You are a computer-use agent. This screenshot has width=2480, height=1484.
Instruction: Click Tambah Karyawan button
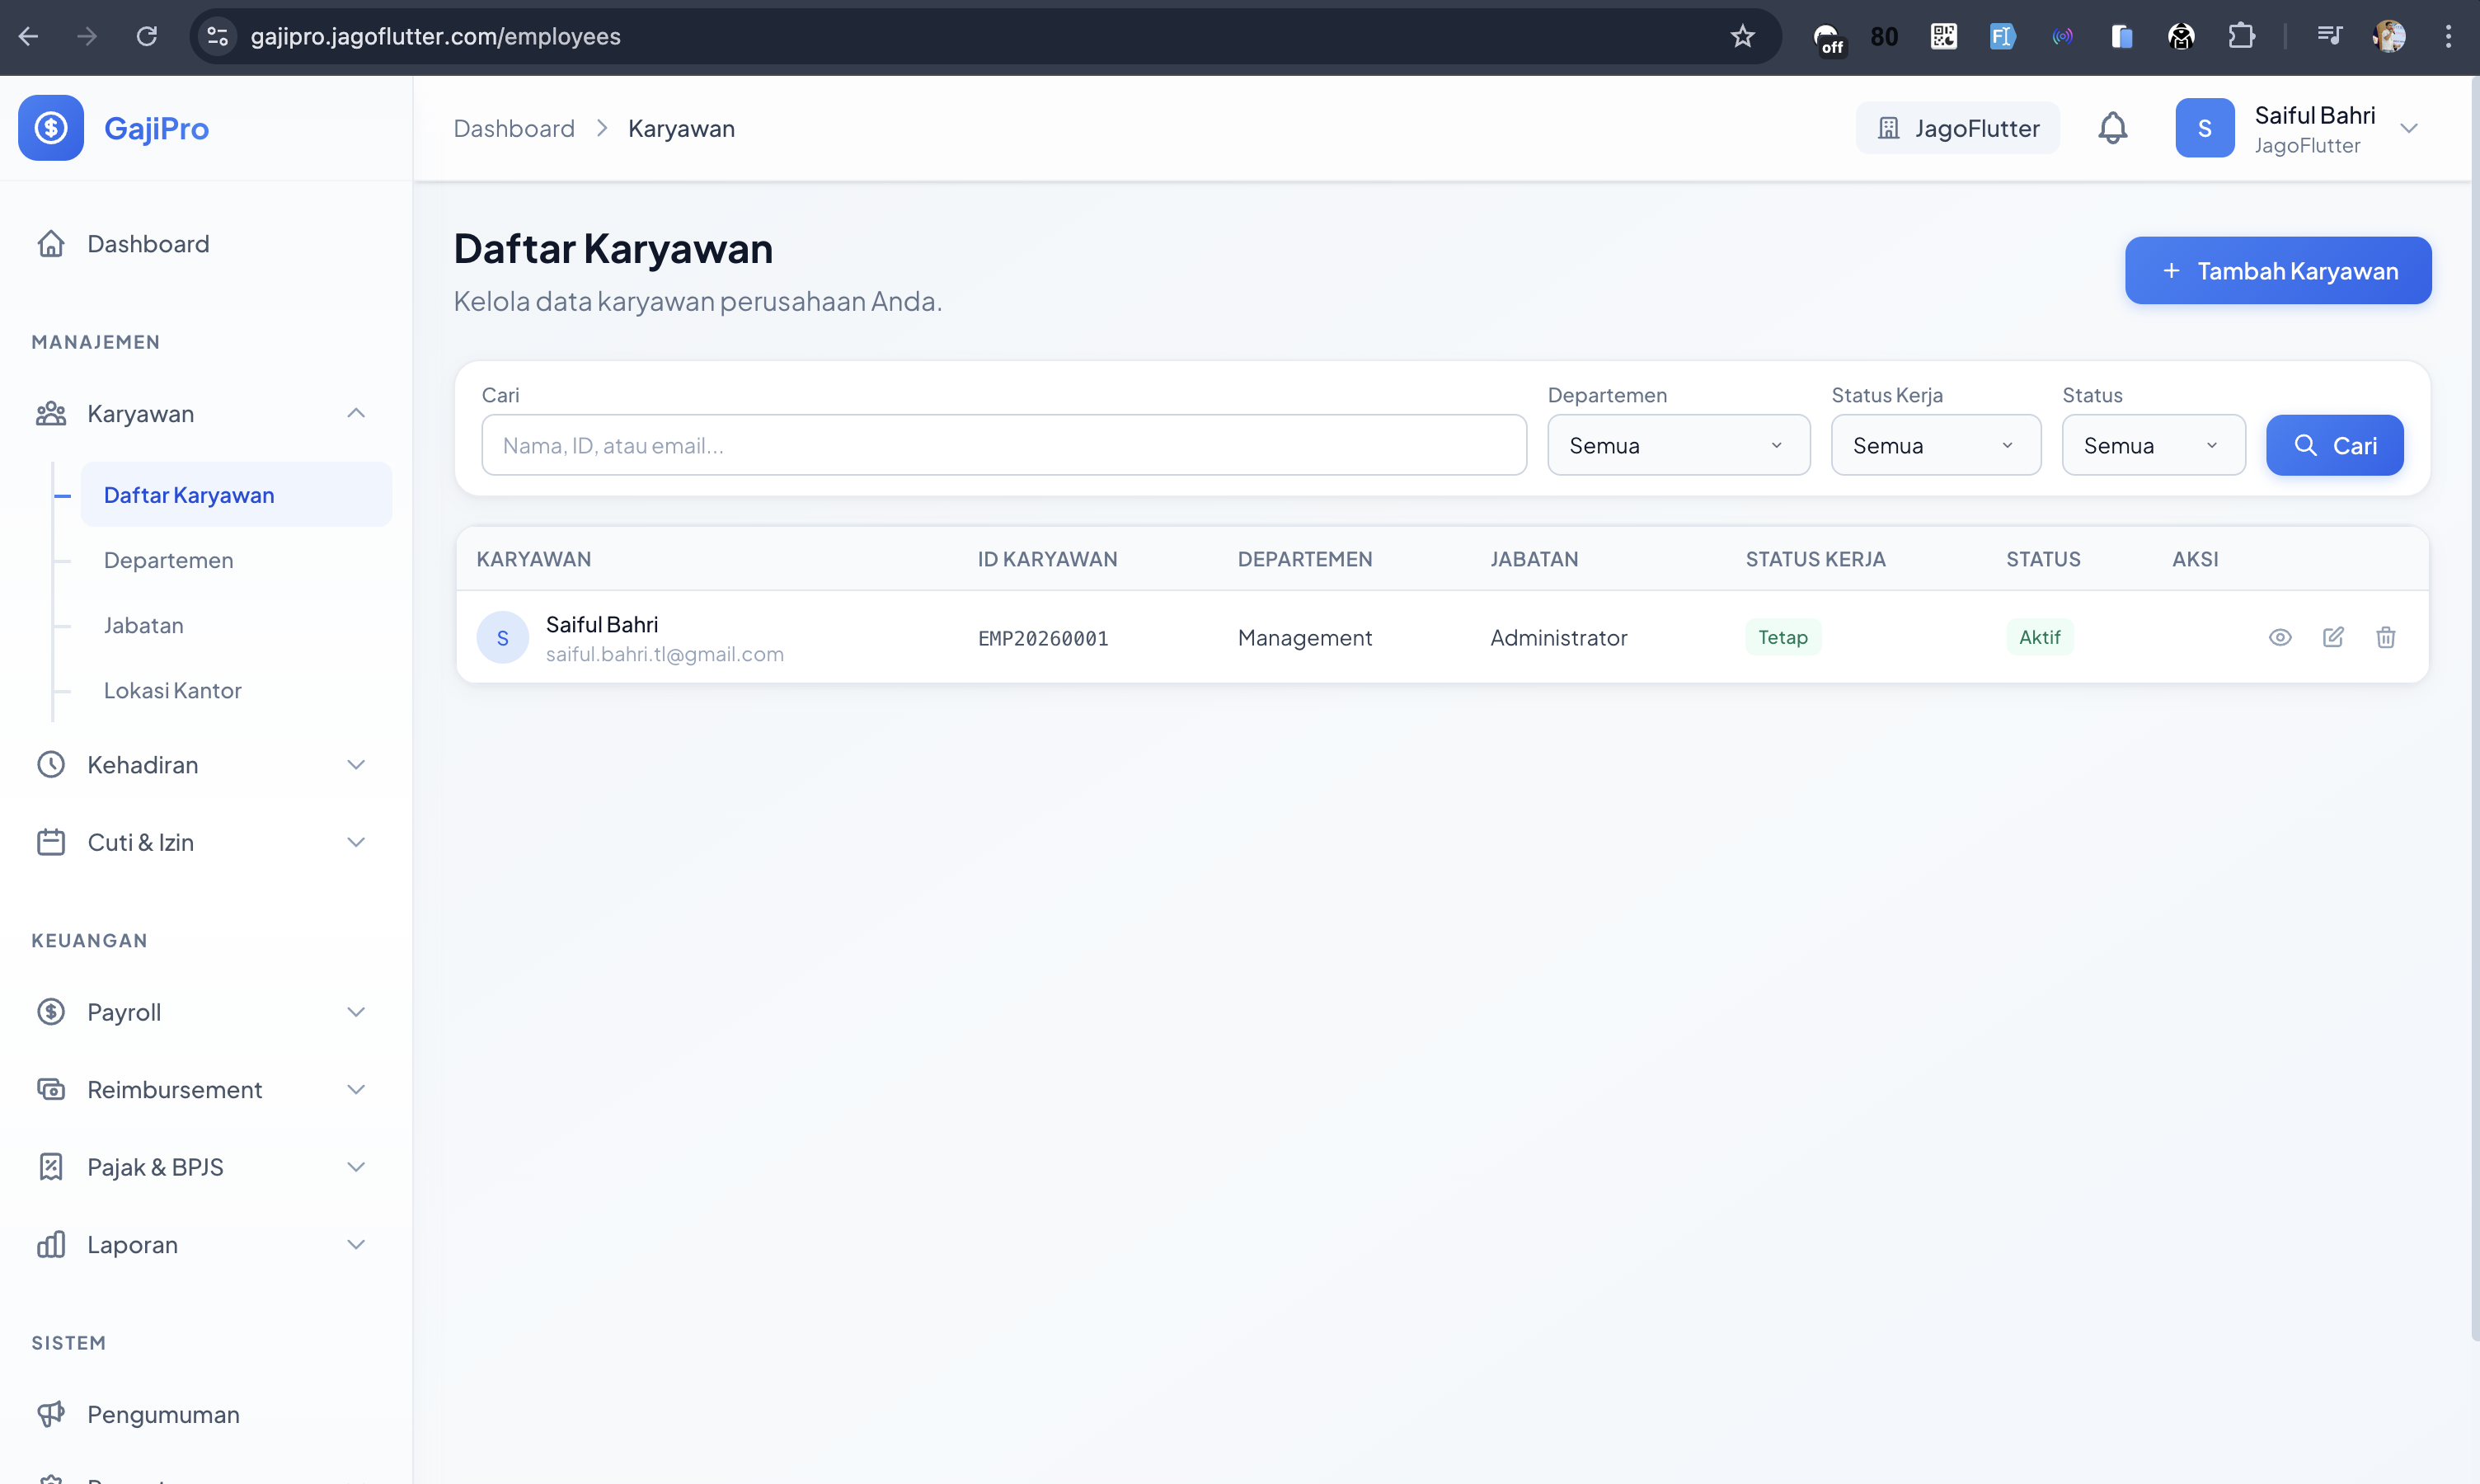[x=2278, y=270]
